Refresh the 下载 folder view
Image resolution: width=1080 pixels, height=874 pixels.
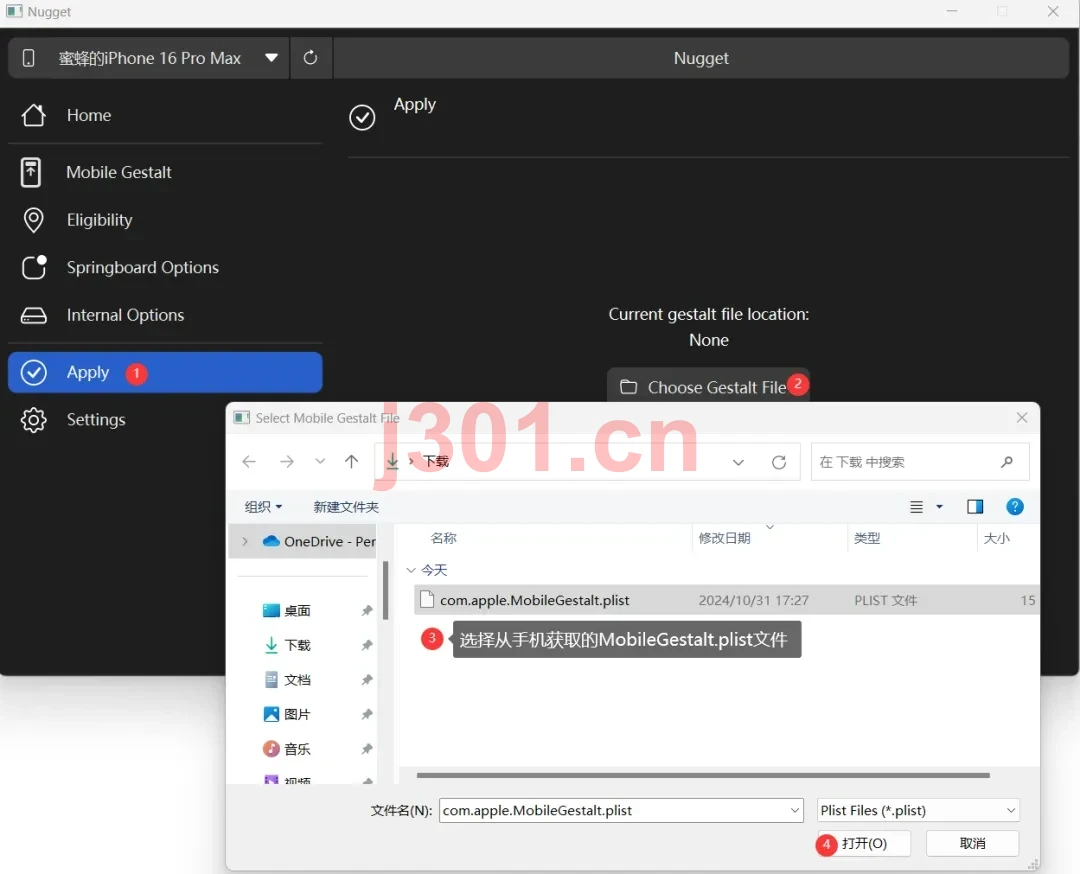click(x=779, y=462)
